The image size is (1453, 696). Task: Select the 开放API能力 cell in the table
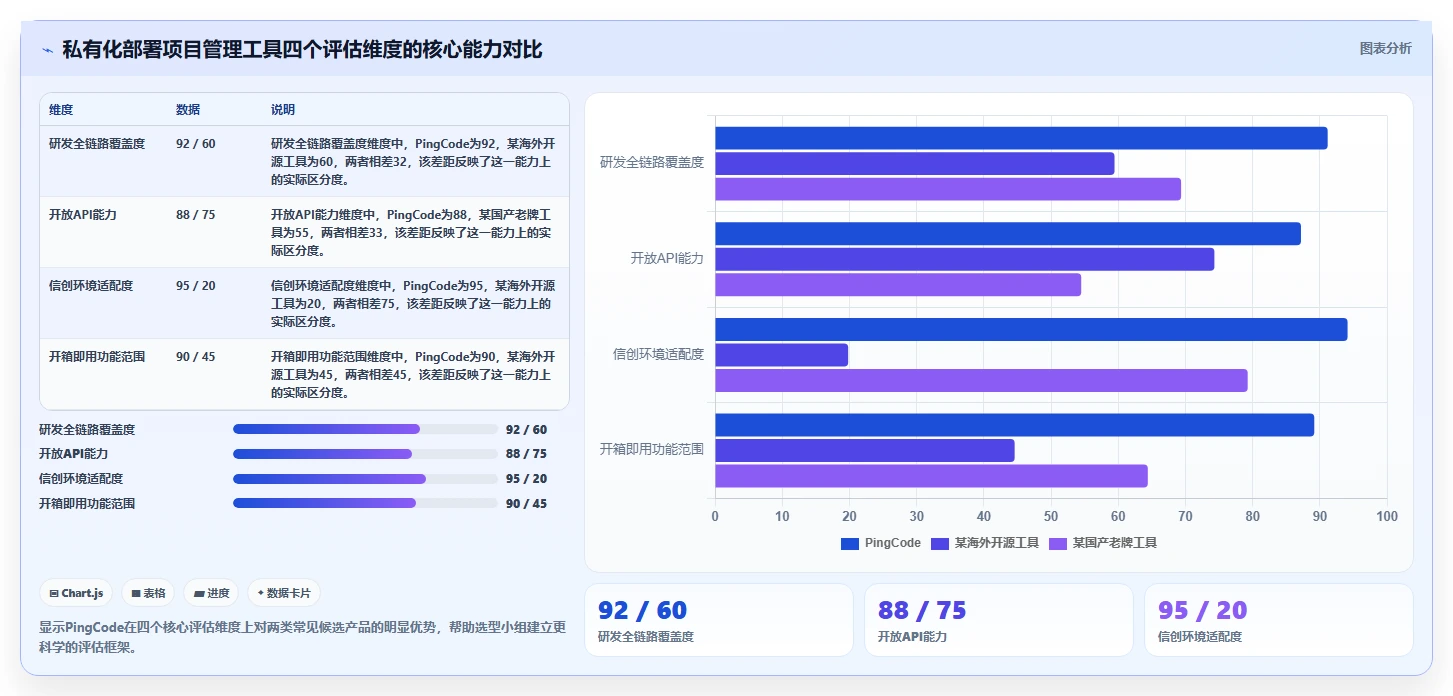point(83,215)
